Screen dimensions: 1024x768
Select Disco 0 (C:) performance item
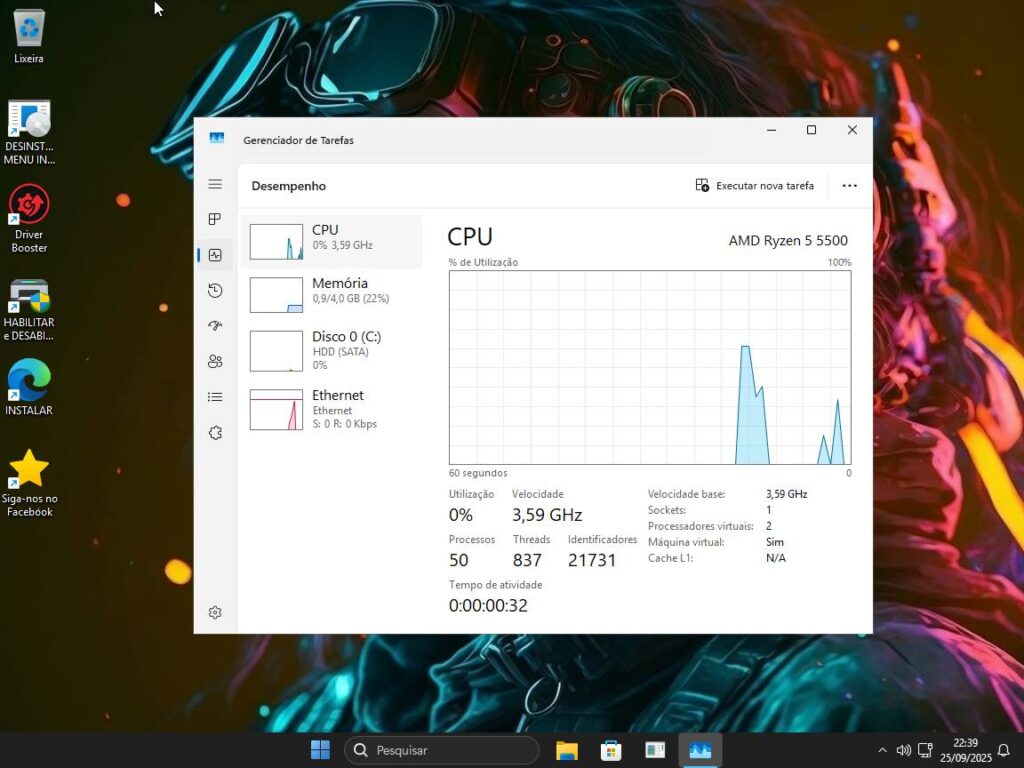coord(331,350)
